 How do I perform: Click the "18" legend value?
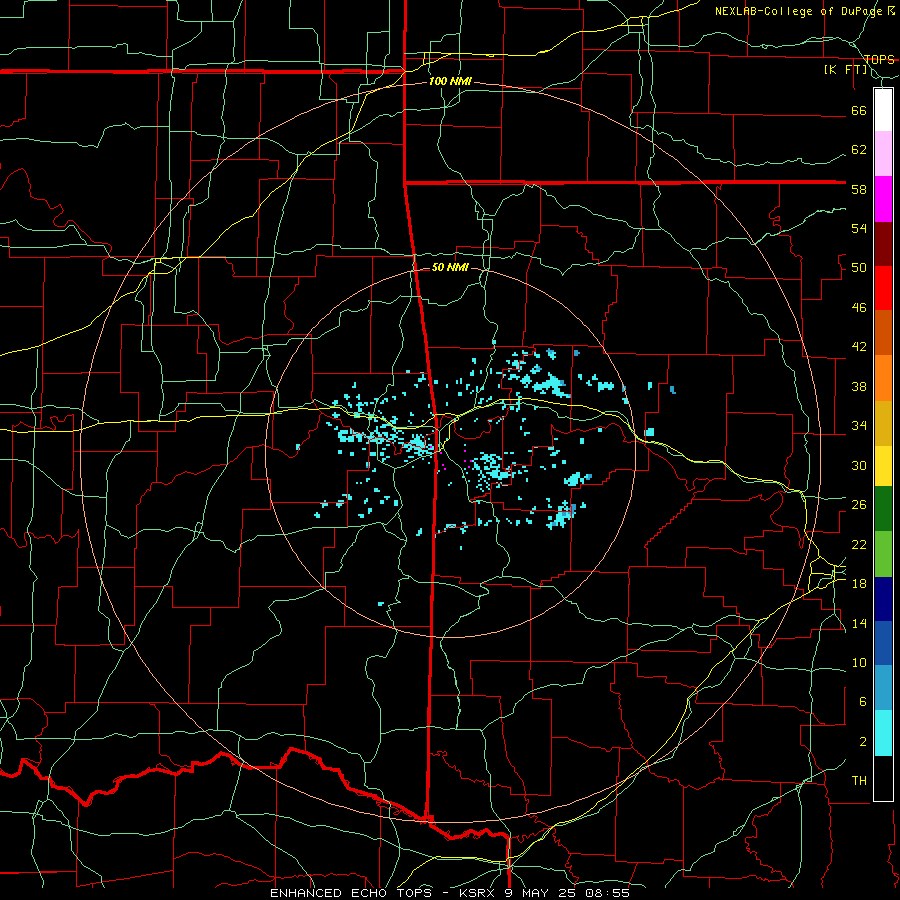coord(859,584)
